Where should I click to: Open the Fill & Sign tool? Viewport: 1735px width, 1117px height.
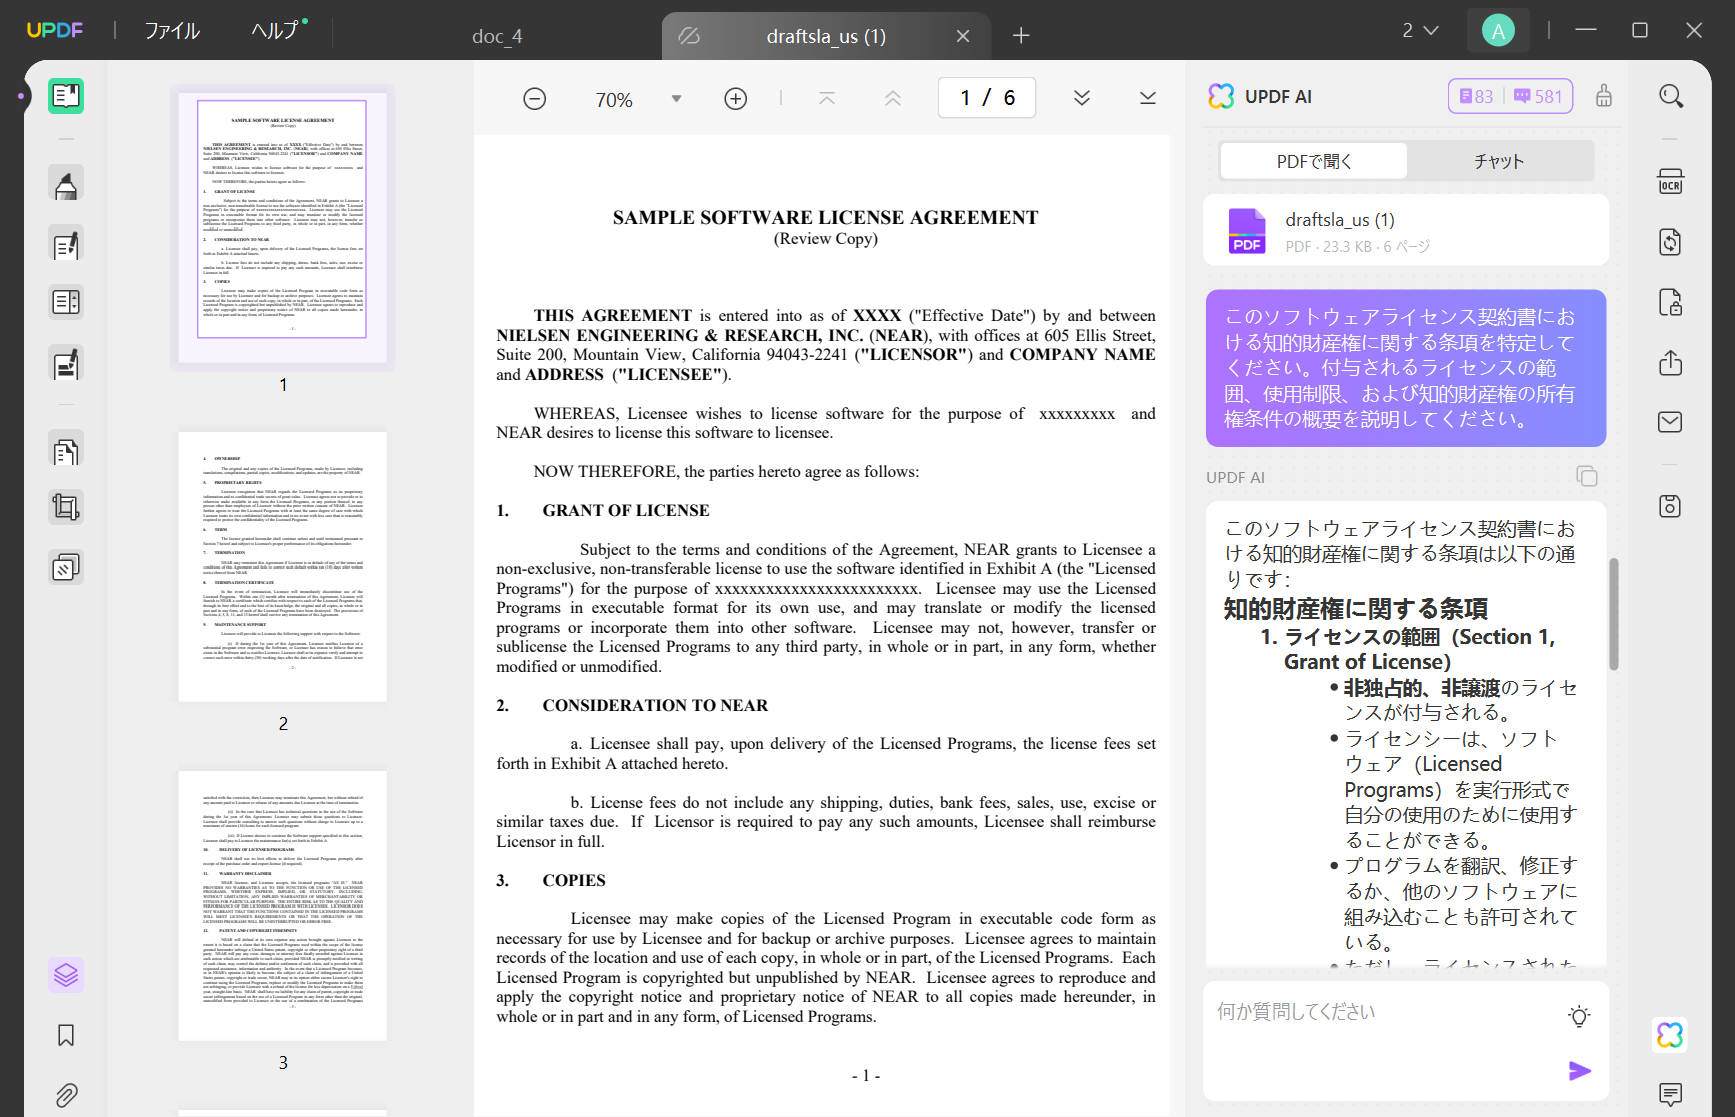click(66, 364)
